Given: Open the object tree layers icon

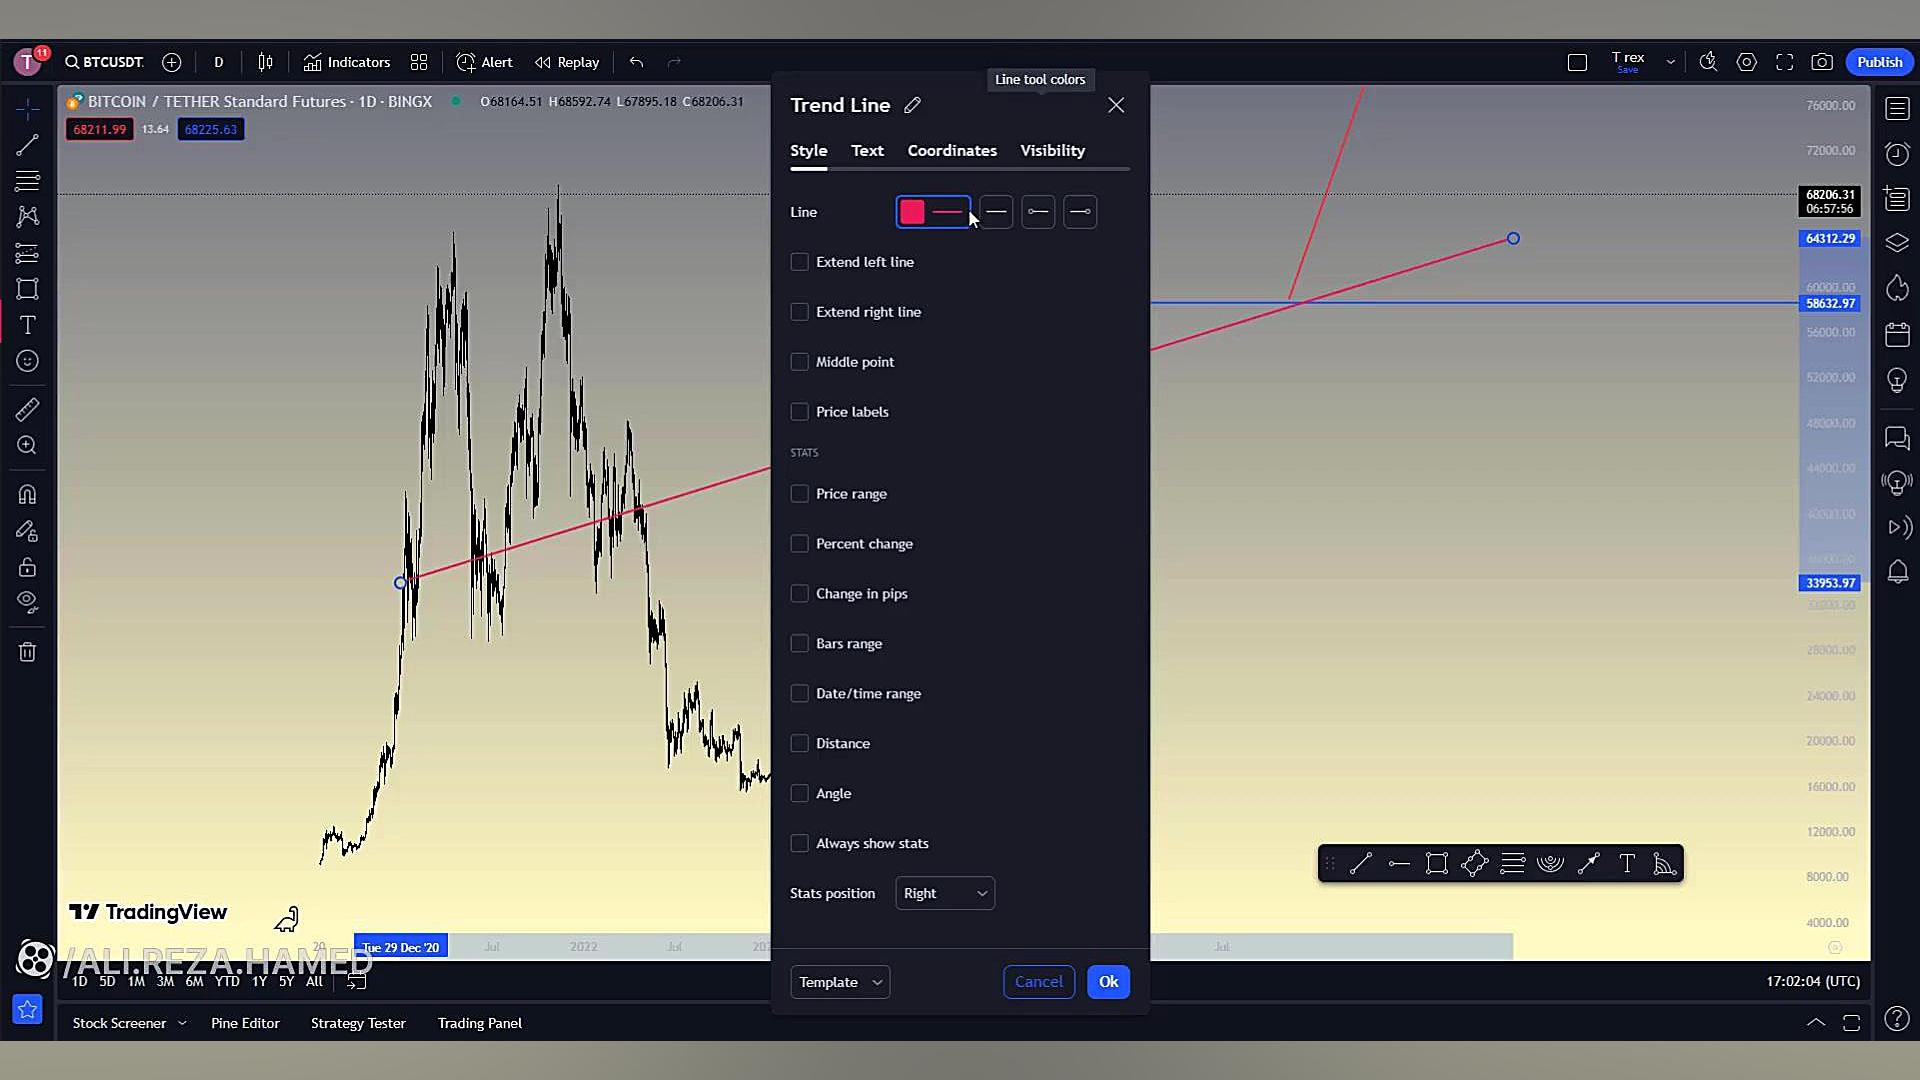Looking at the screenshot, I should click(x=1897, y=243).
